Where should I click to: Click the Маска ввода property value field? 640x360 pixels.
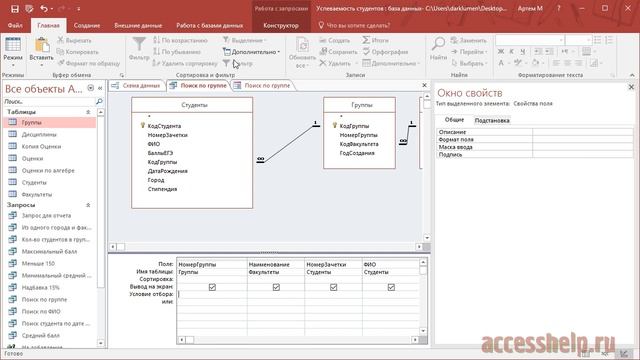pos(583,147)
